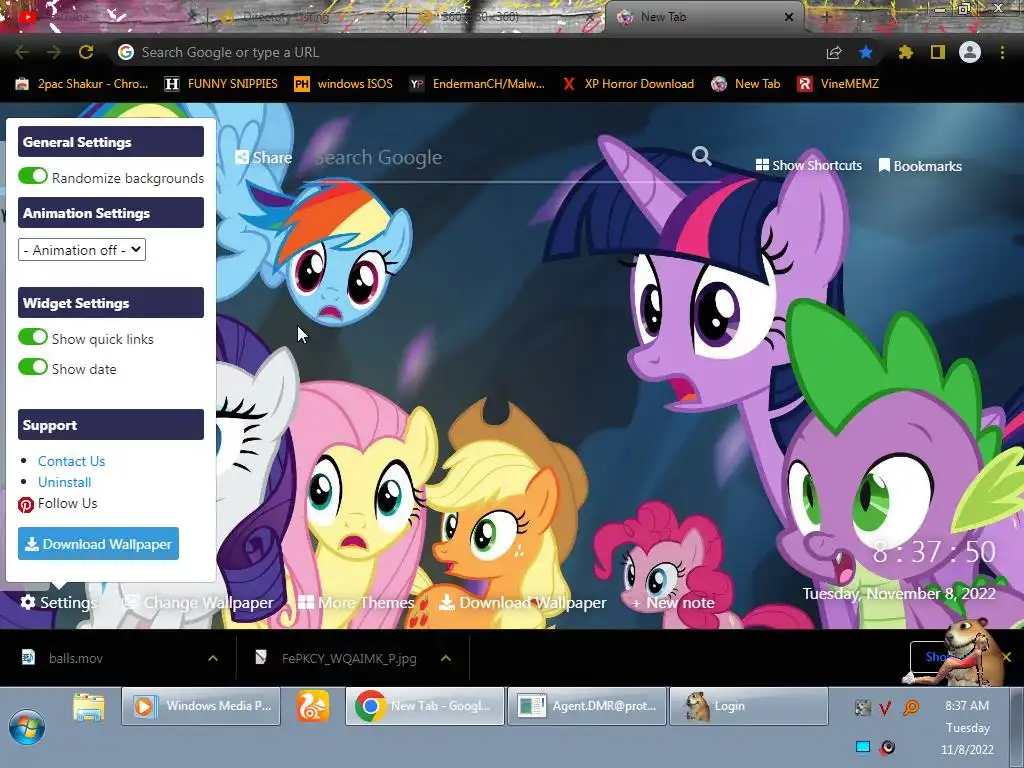Open Windows Explorer folder on taskbar
Image resolution: width=1024 pixels, height=768 pixels.
pos(89,707)
